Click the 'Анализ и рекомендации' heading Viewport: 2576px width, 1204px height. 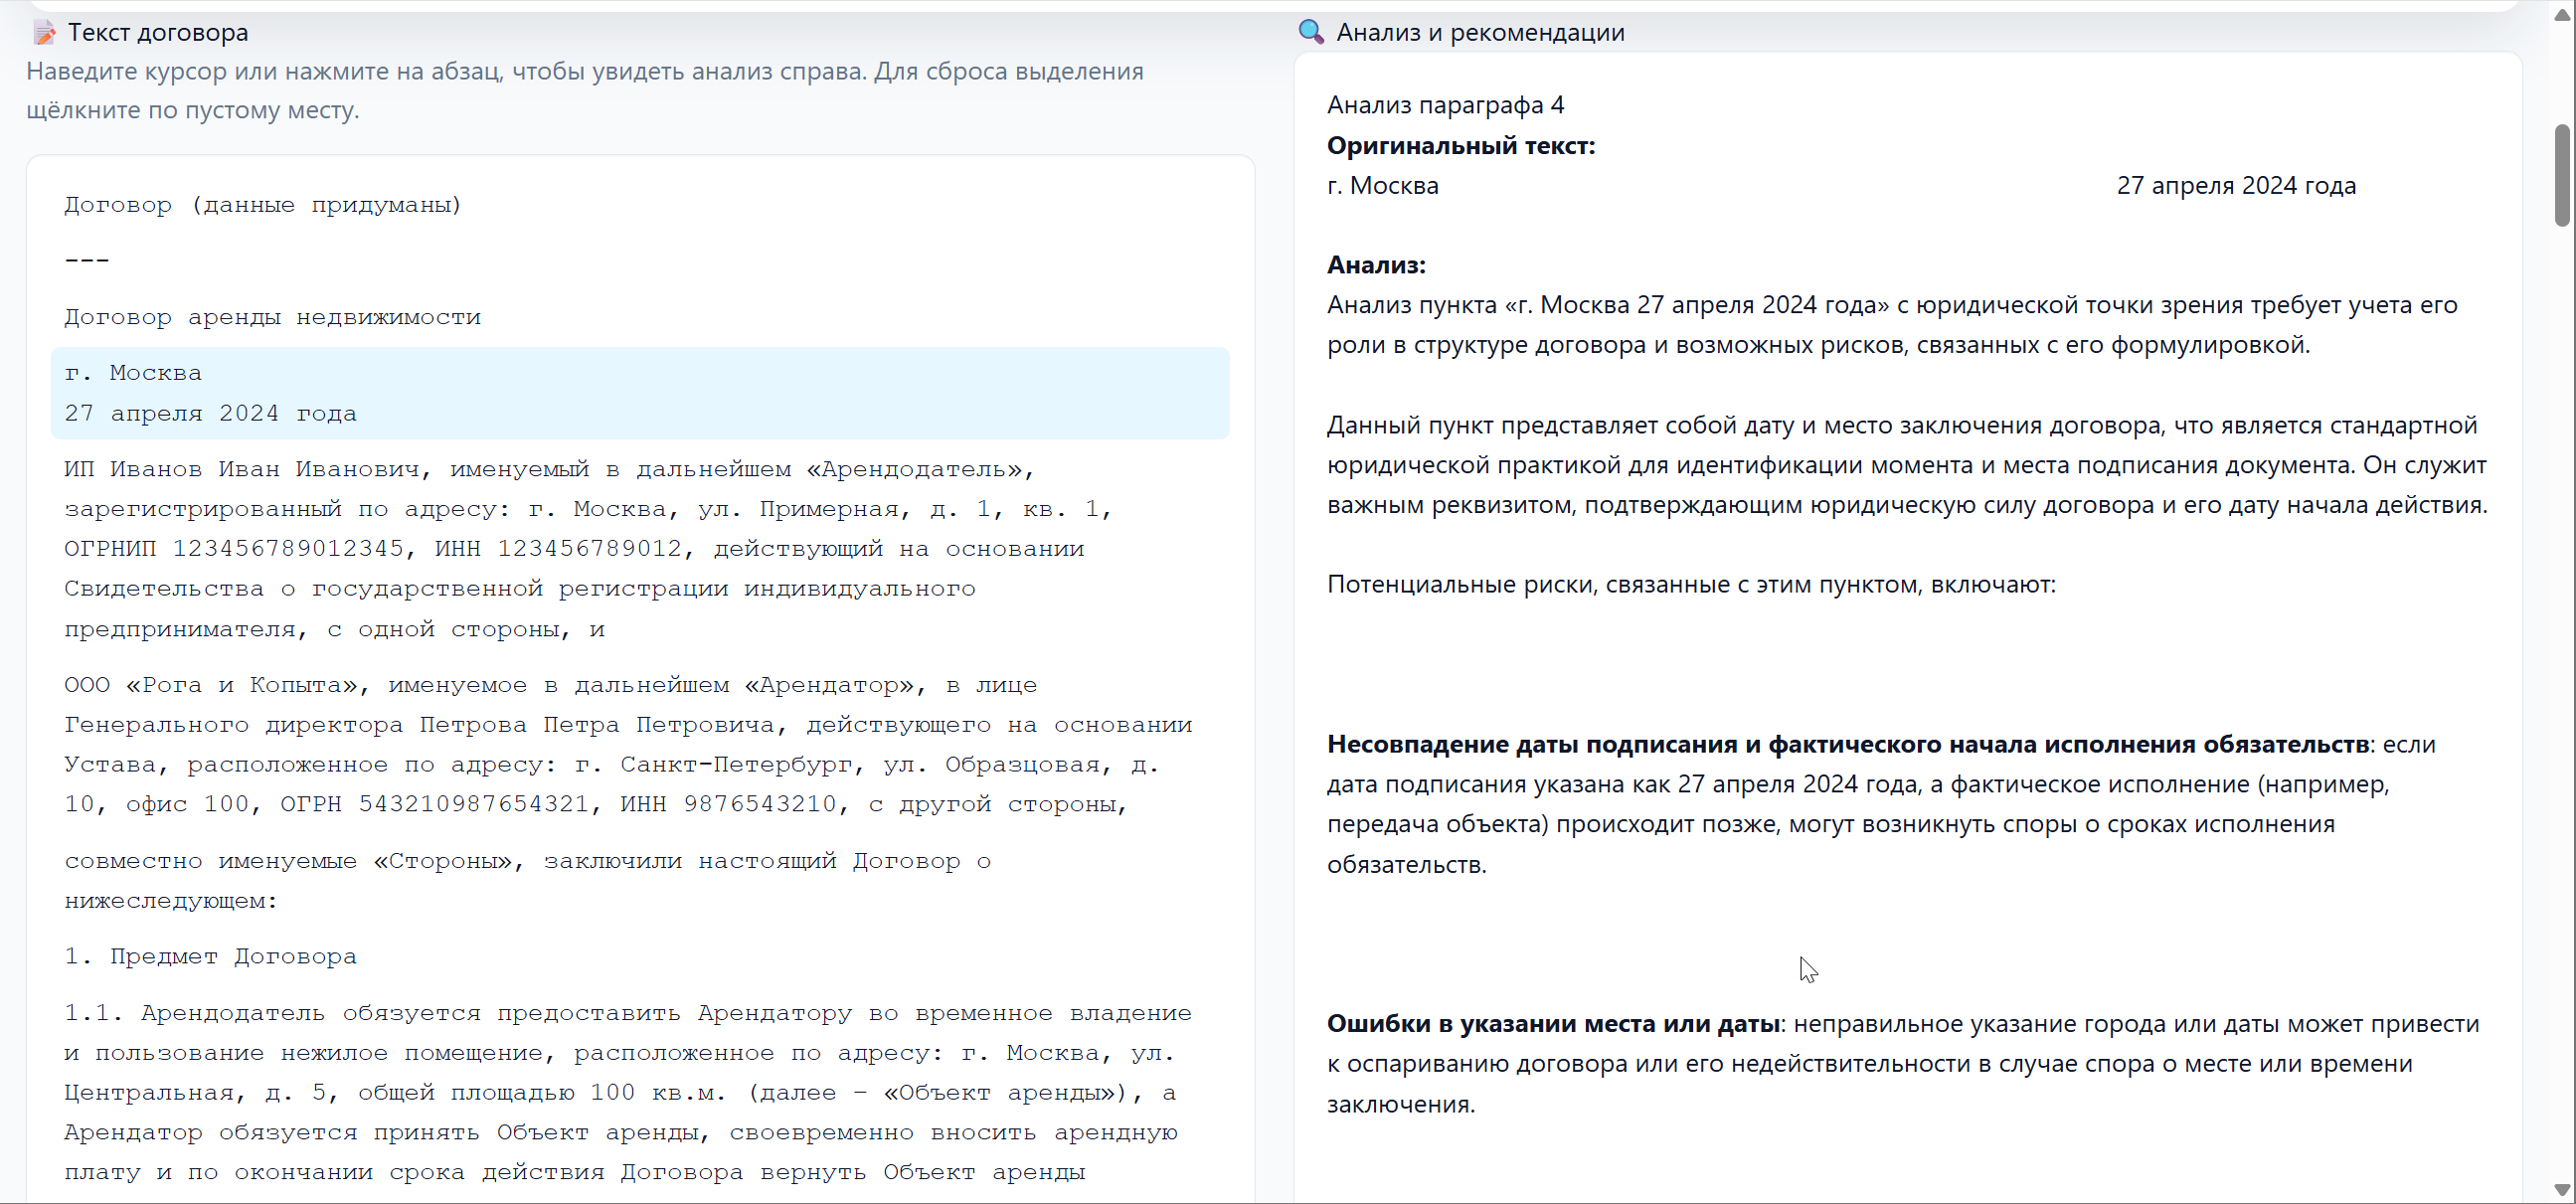pyautogui.click(x=1480, y=33)
